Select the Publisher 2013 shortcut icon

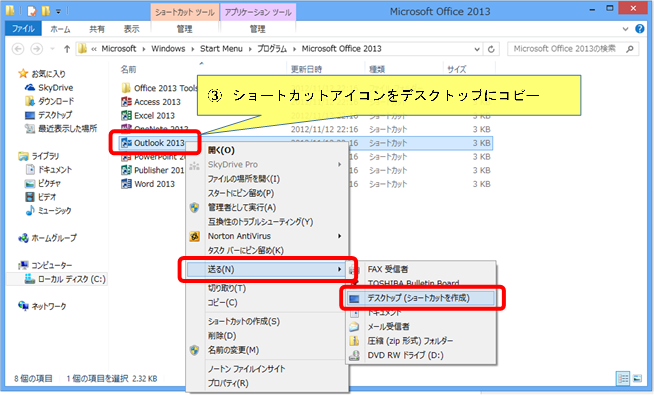coord(126,170)
